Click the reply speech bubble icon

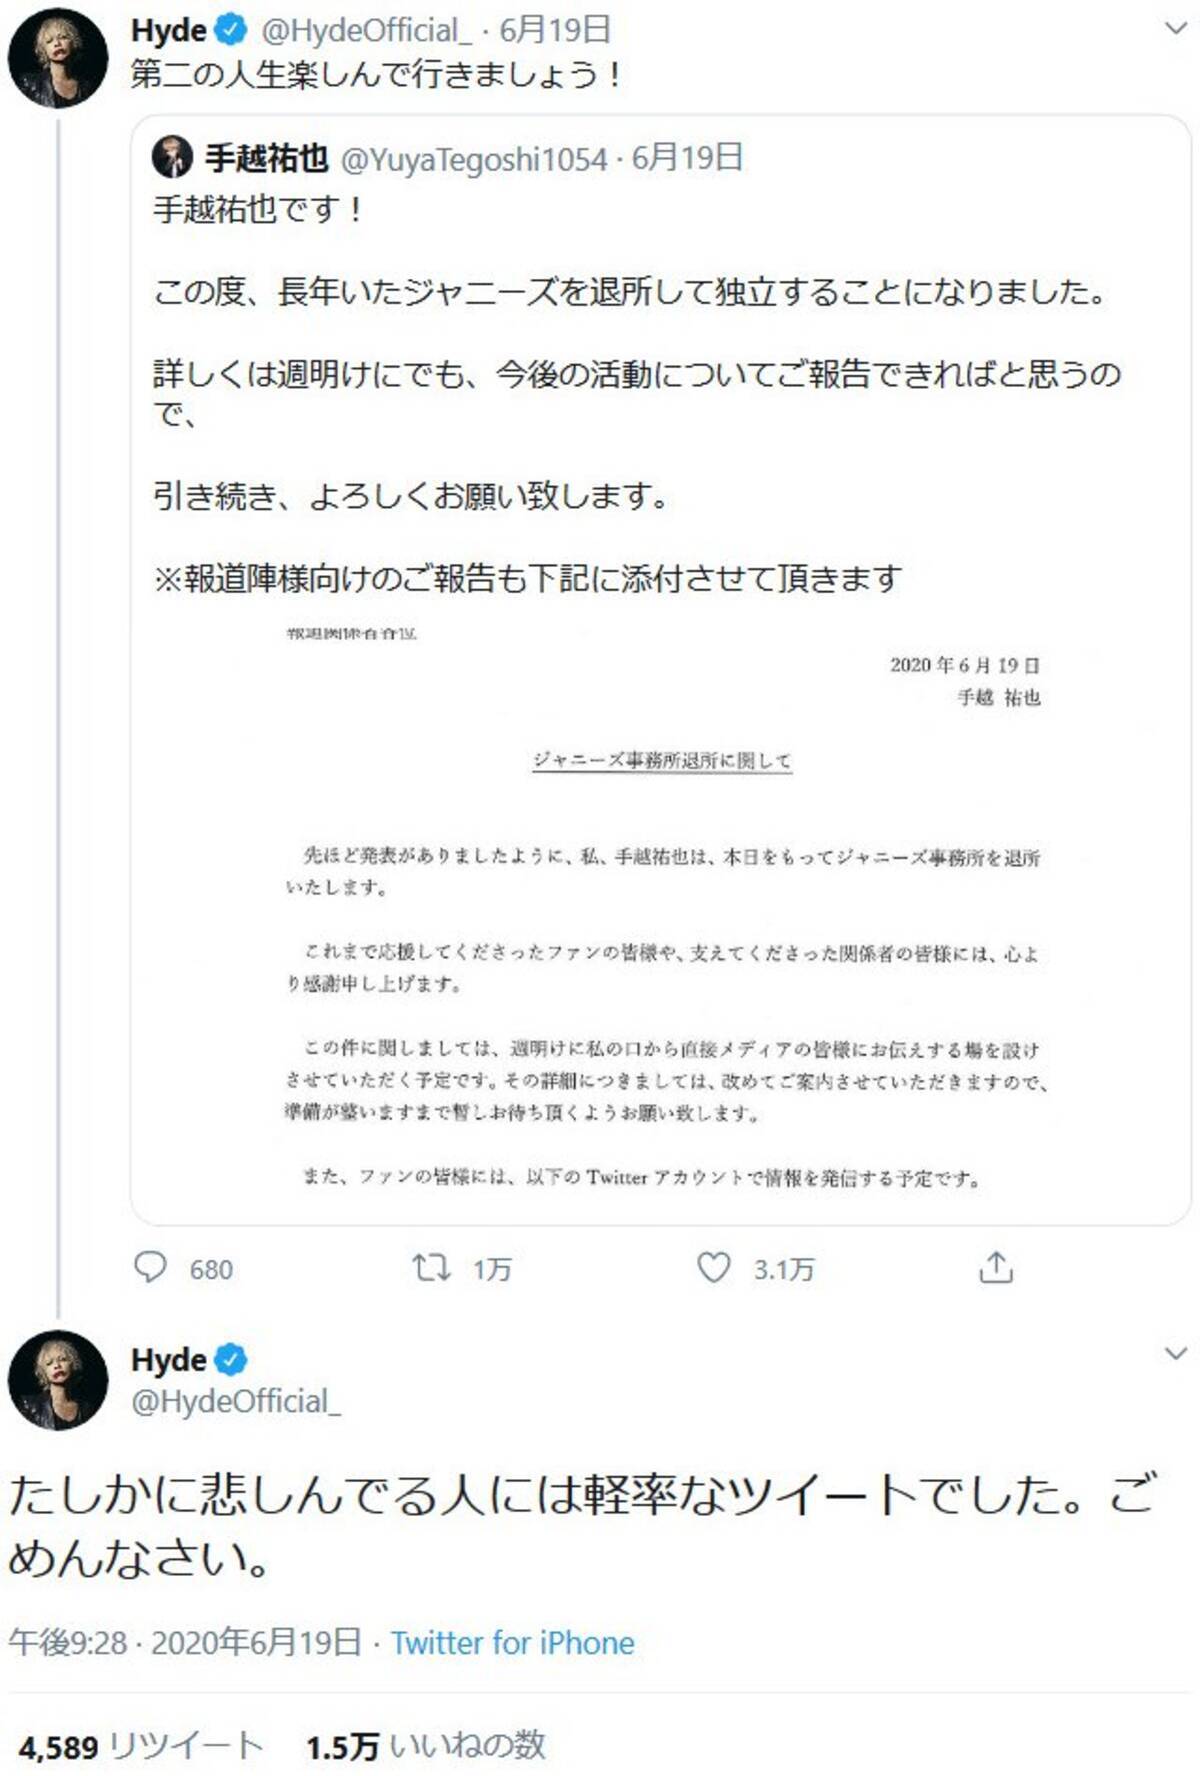(x=150, y=1268)
